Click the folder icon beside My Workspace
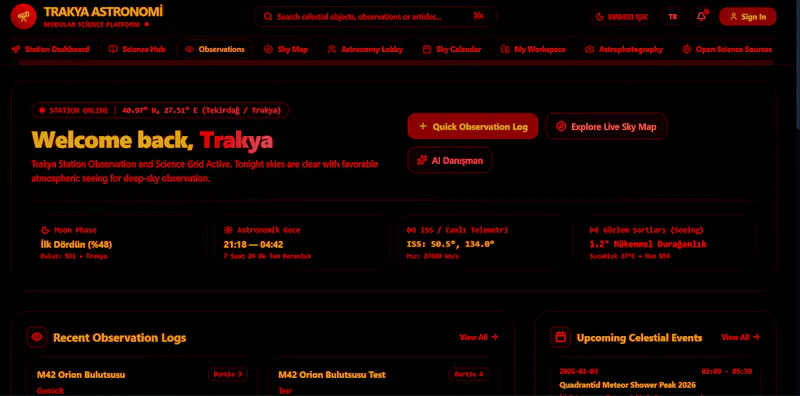Image resolution: width=800 pixels, height=396 pixels. (505, 50)
